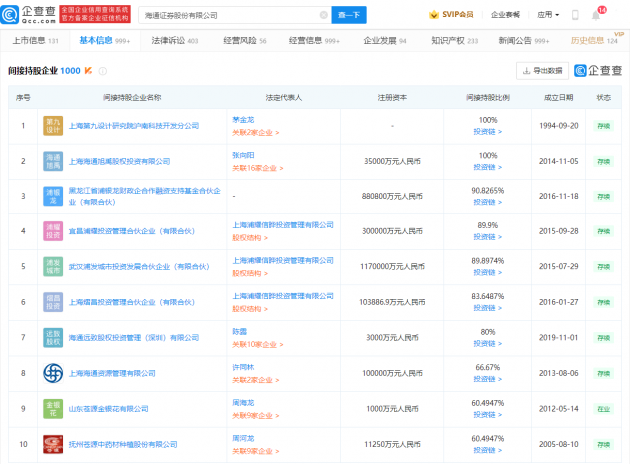Open legal representative 张向阳 link
The image size is (630, 464).
245,155
